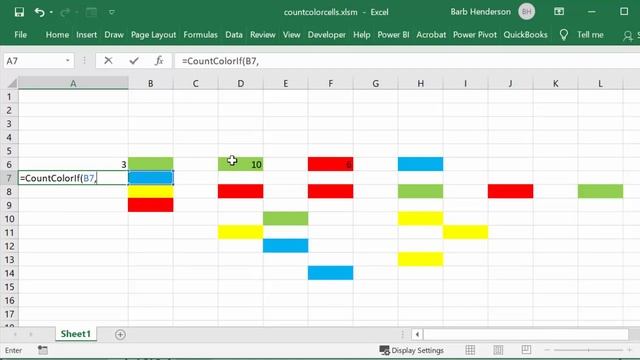The image size is (640, 360).
Task: Add a new sheet with the plus icon
Action: 120,334
